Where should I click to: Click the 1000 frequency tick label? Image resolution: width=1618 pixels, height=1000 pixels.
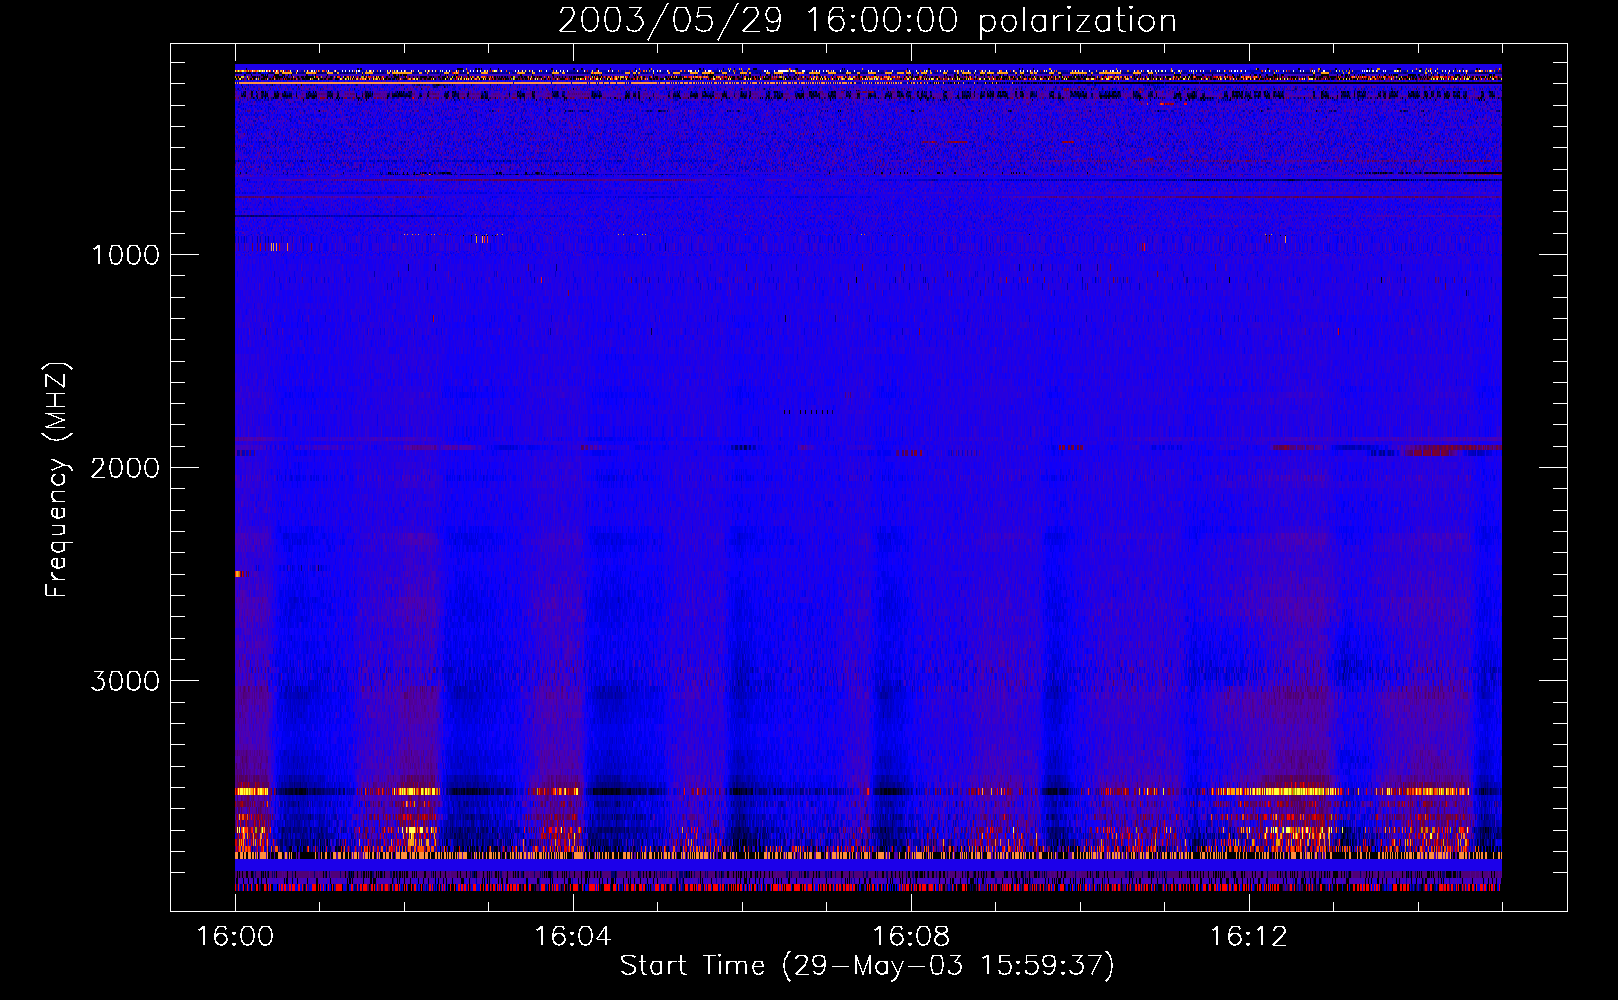coord(125,255)
